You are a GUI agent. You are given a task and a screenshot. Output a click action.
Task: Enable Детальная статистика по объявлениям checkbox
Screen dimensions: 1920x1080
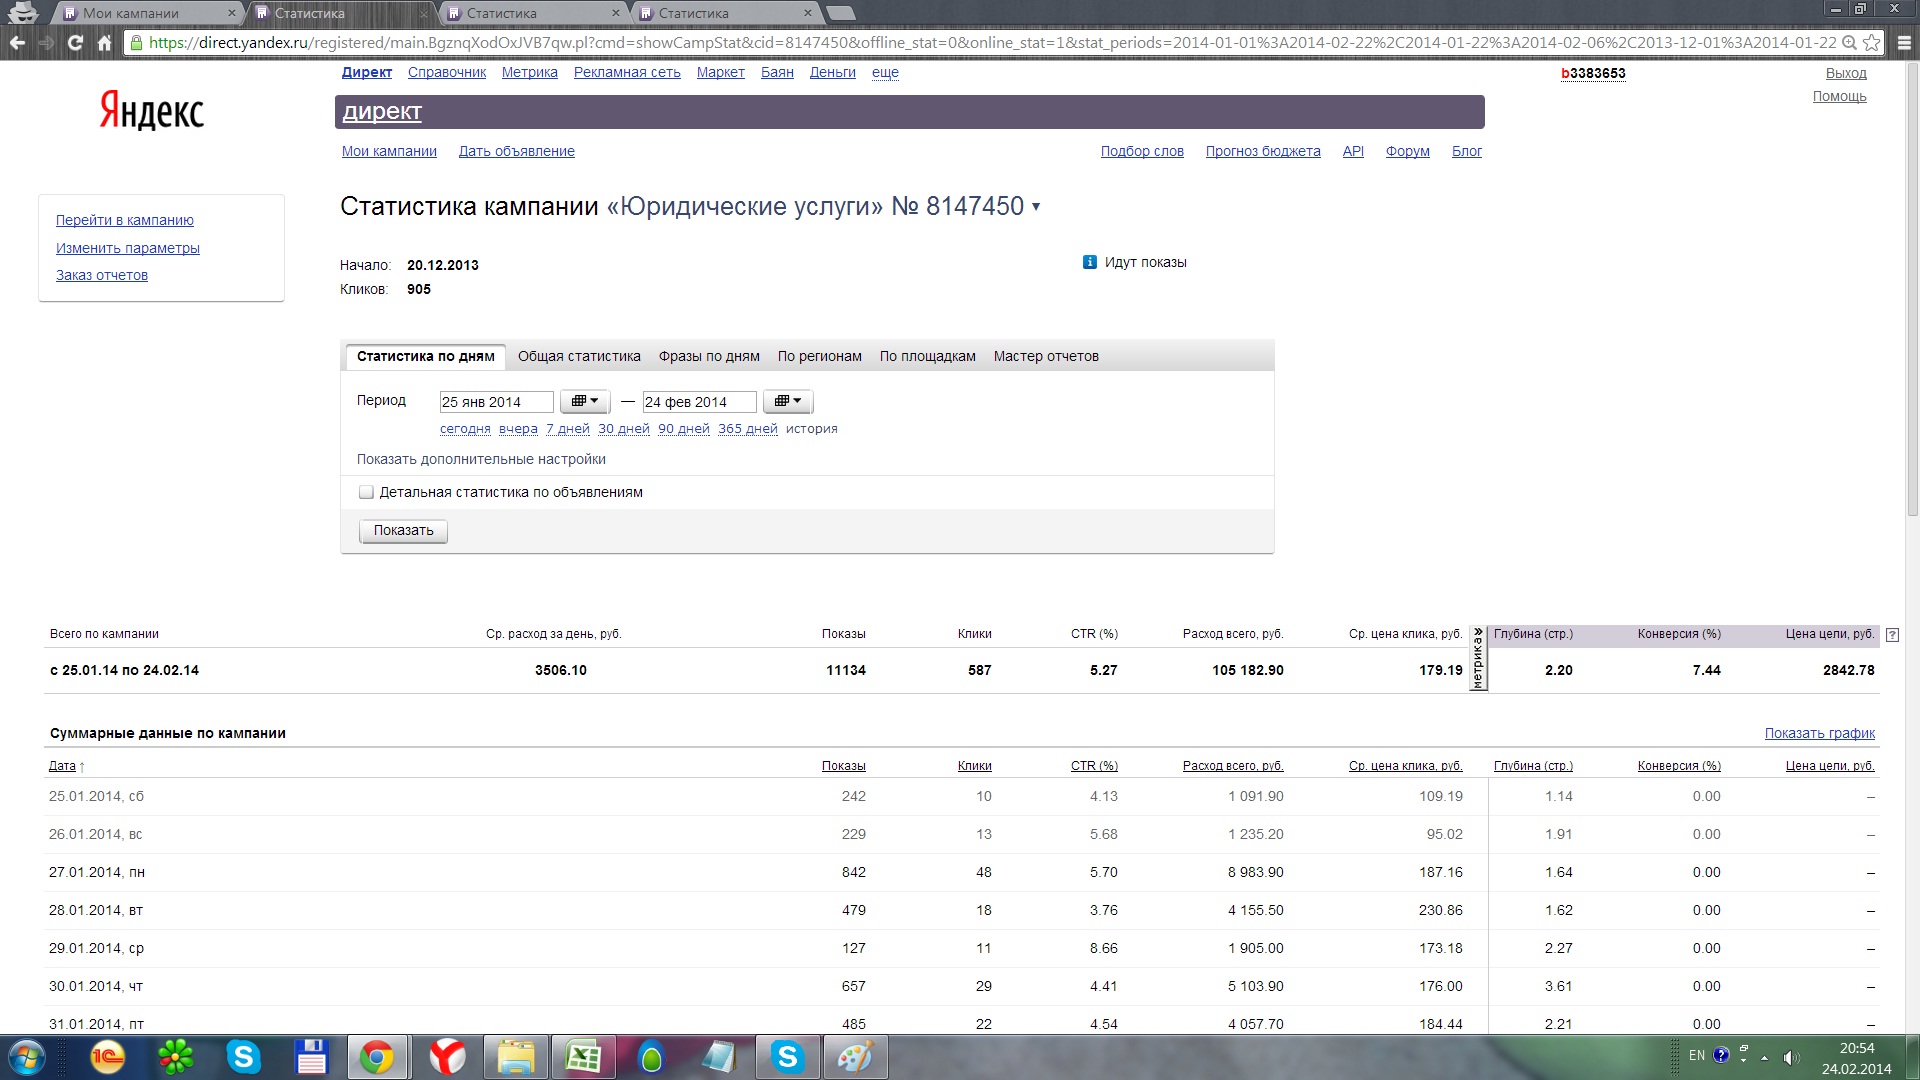point(366,492)
